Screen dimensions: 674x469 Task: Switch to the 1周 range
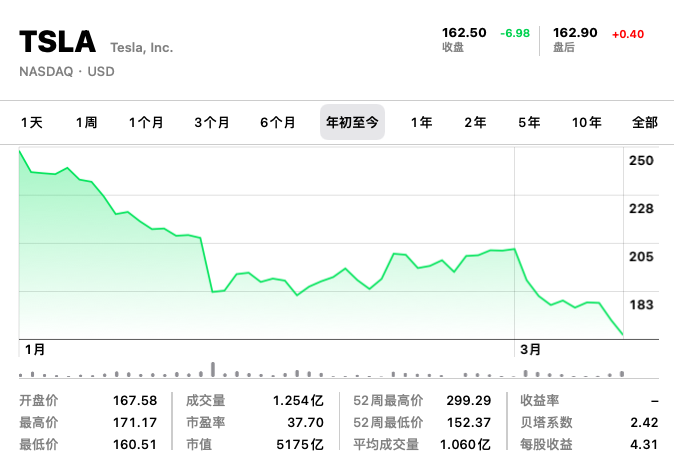click(86, 123)
